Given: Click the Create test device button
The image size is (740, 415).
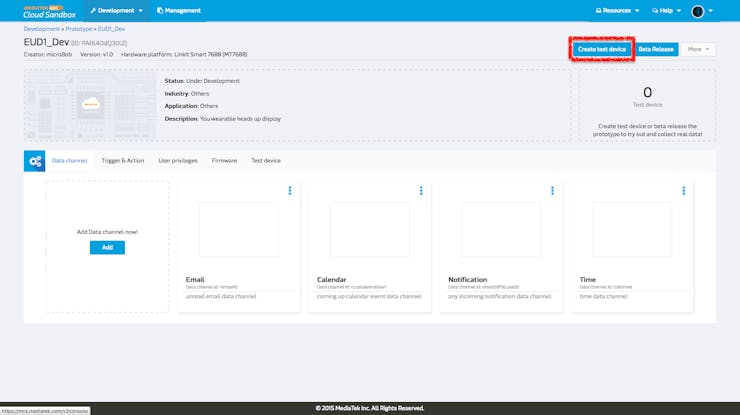Looking at the screenshot, I should (602, 49).
